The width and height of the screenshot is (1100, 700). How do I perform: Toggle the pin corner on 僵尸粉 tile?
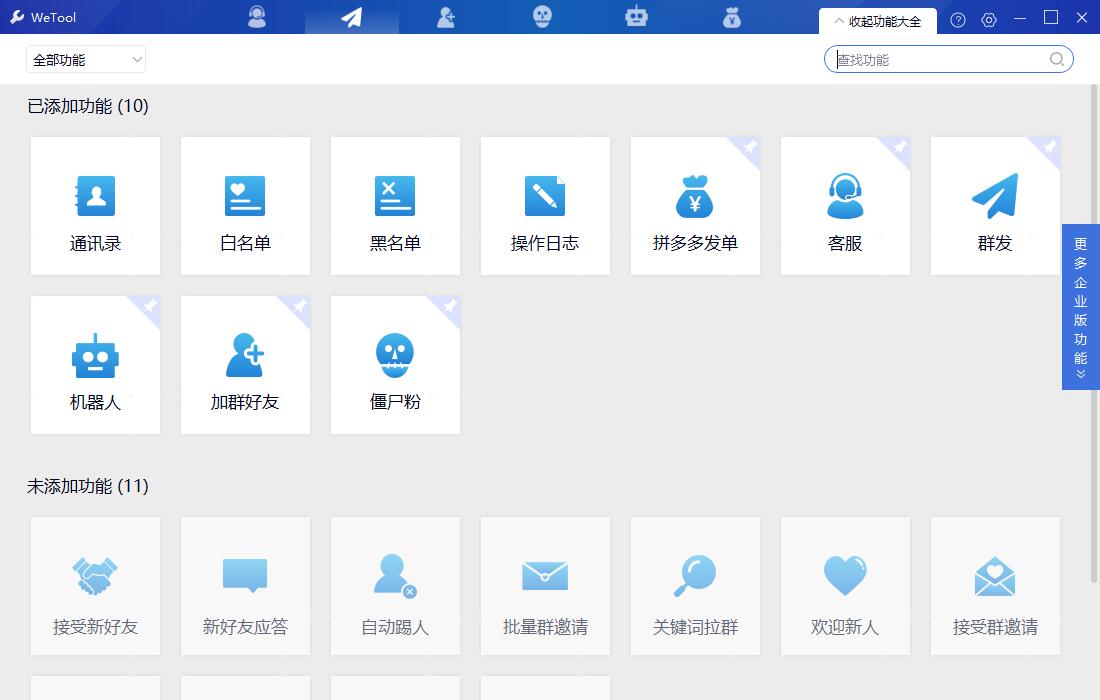coord(449,306)
